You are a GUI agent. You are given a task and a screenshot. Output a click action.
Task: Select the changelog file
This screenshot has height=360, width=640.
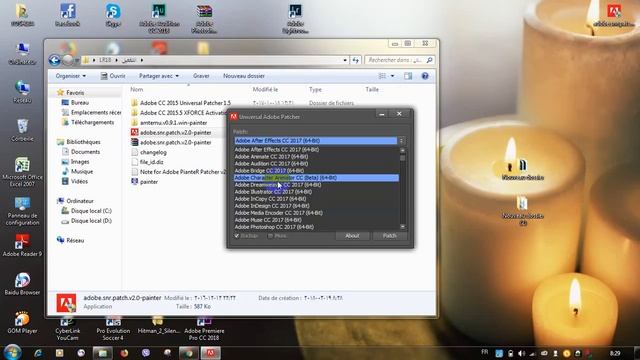[153, 152]
